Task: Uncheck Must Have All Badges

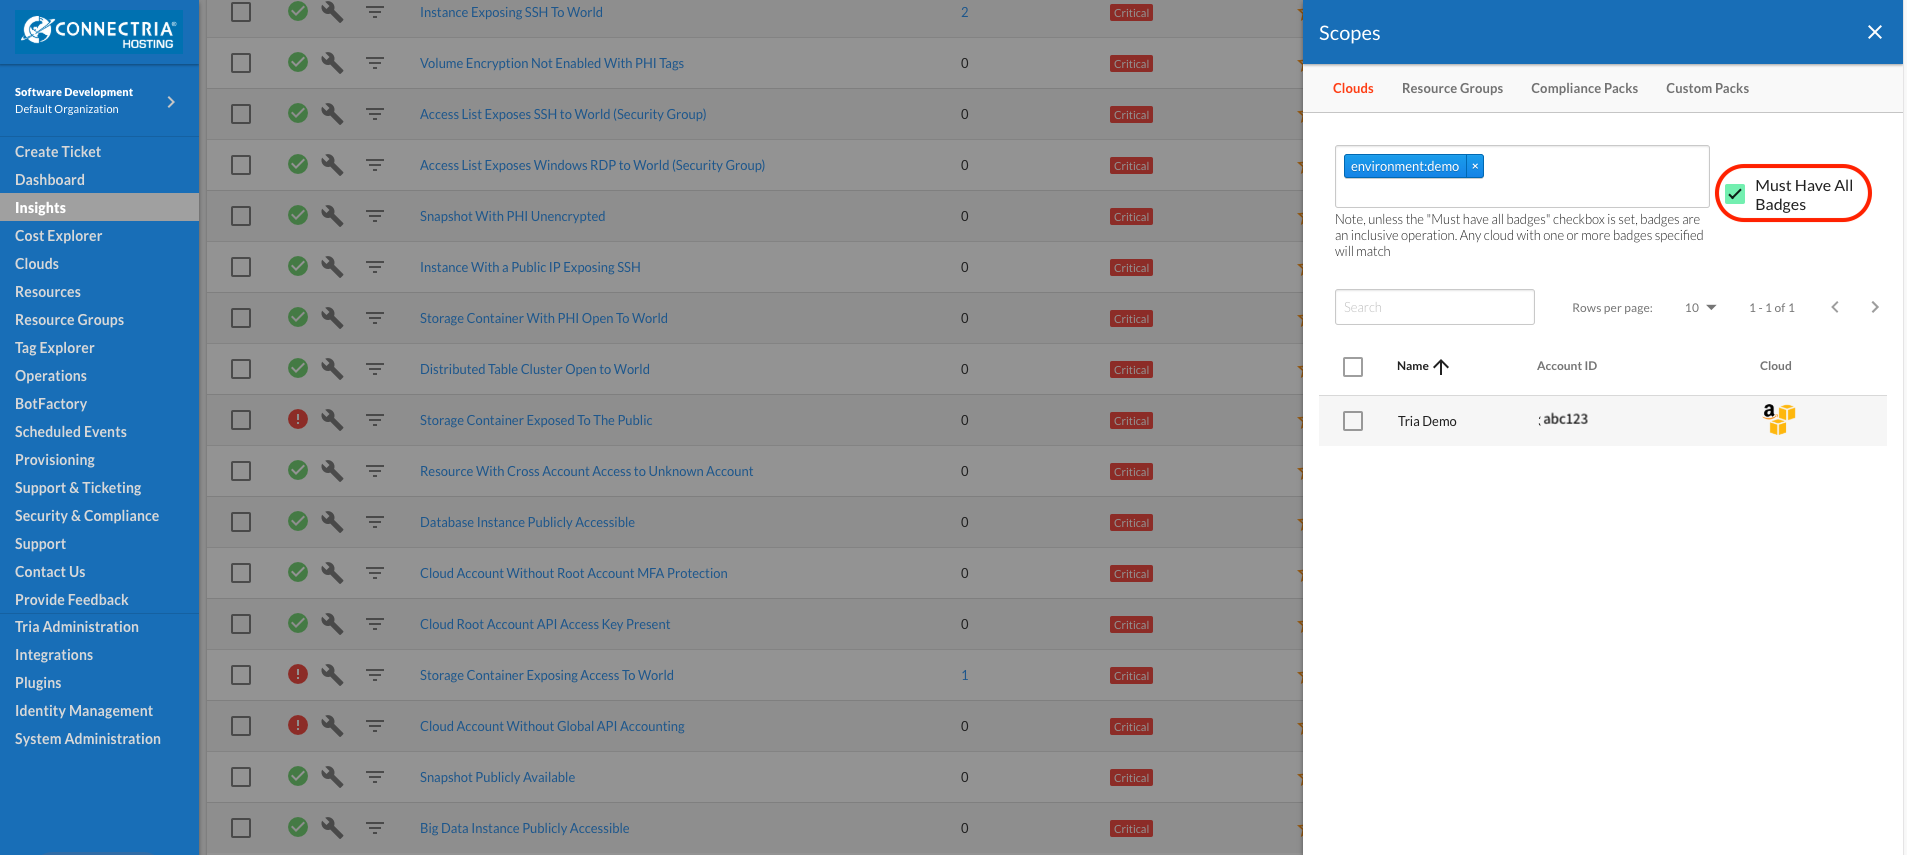Action: click(x=1735, y=194)
